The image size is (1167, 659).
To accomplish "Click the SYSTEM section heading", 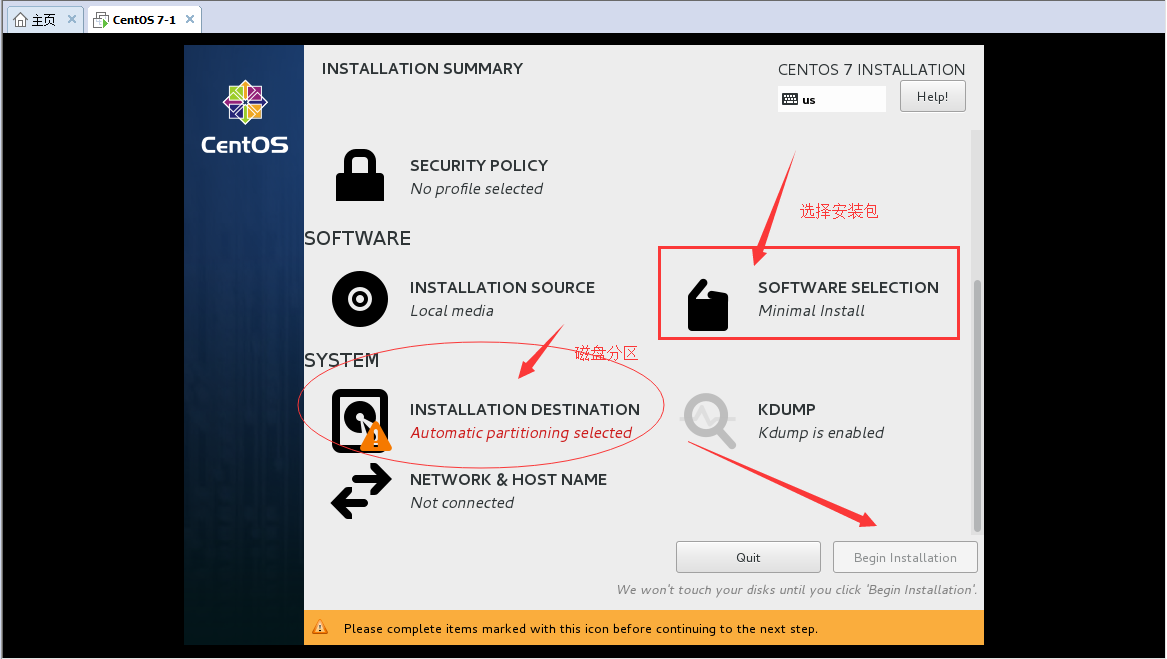I will click(x=342, y=360).
